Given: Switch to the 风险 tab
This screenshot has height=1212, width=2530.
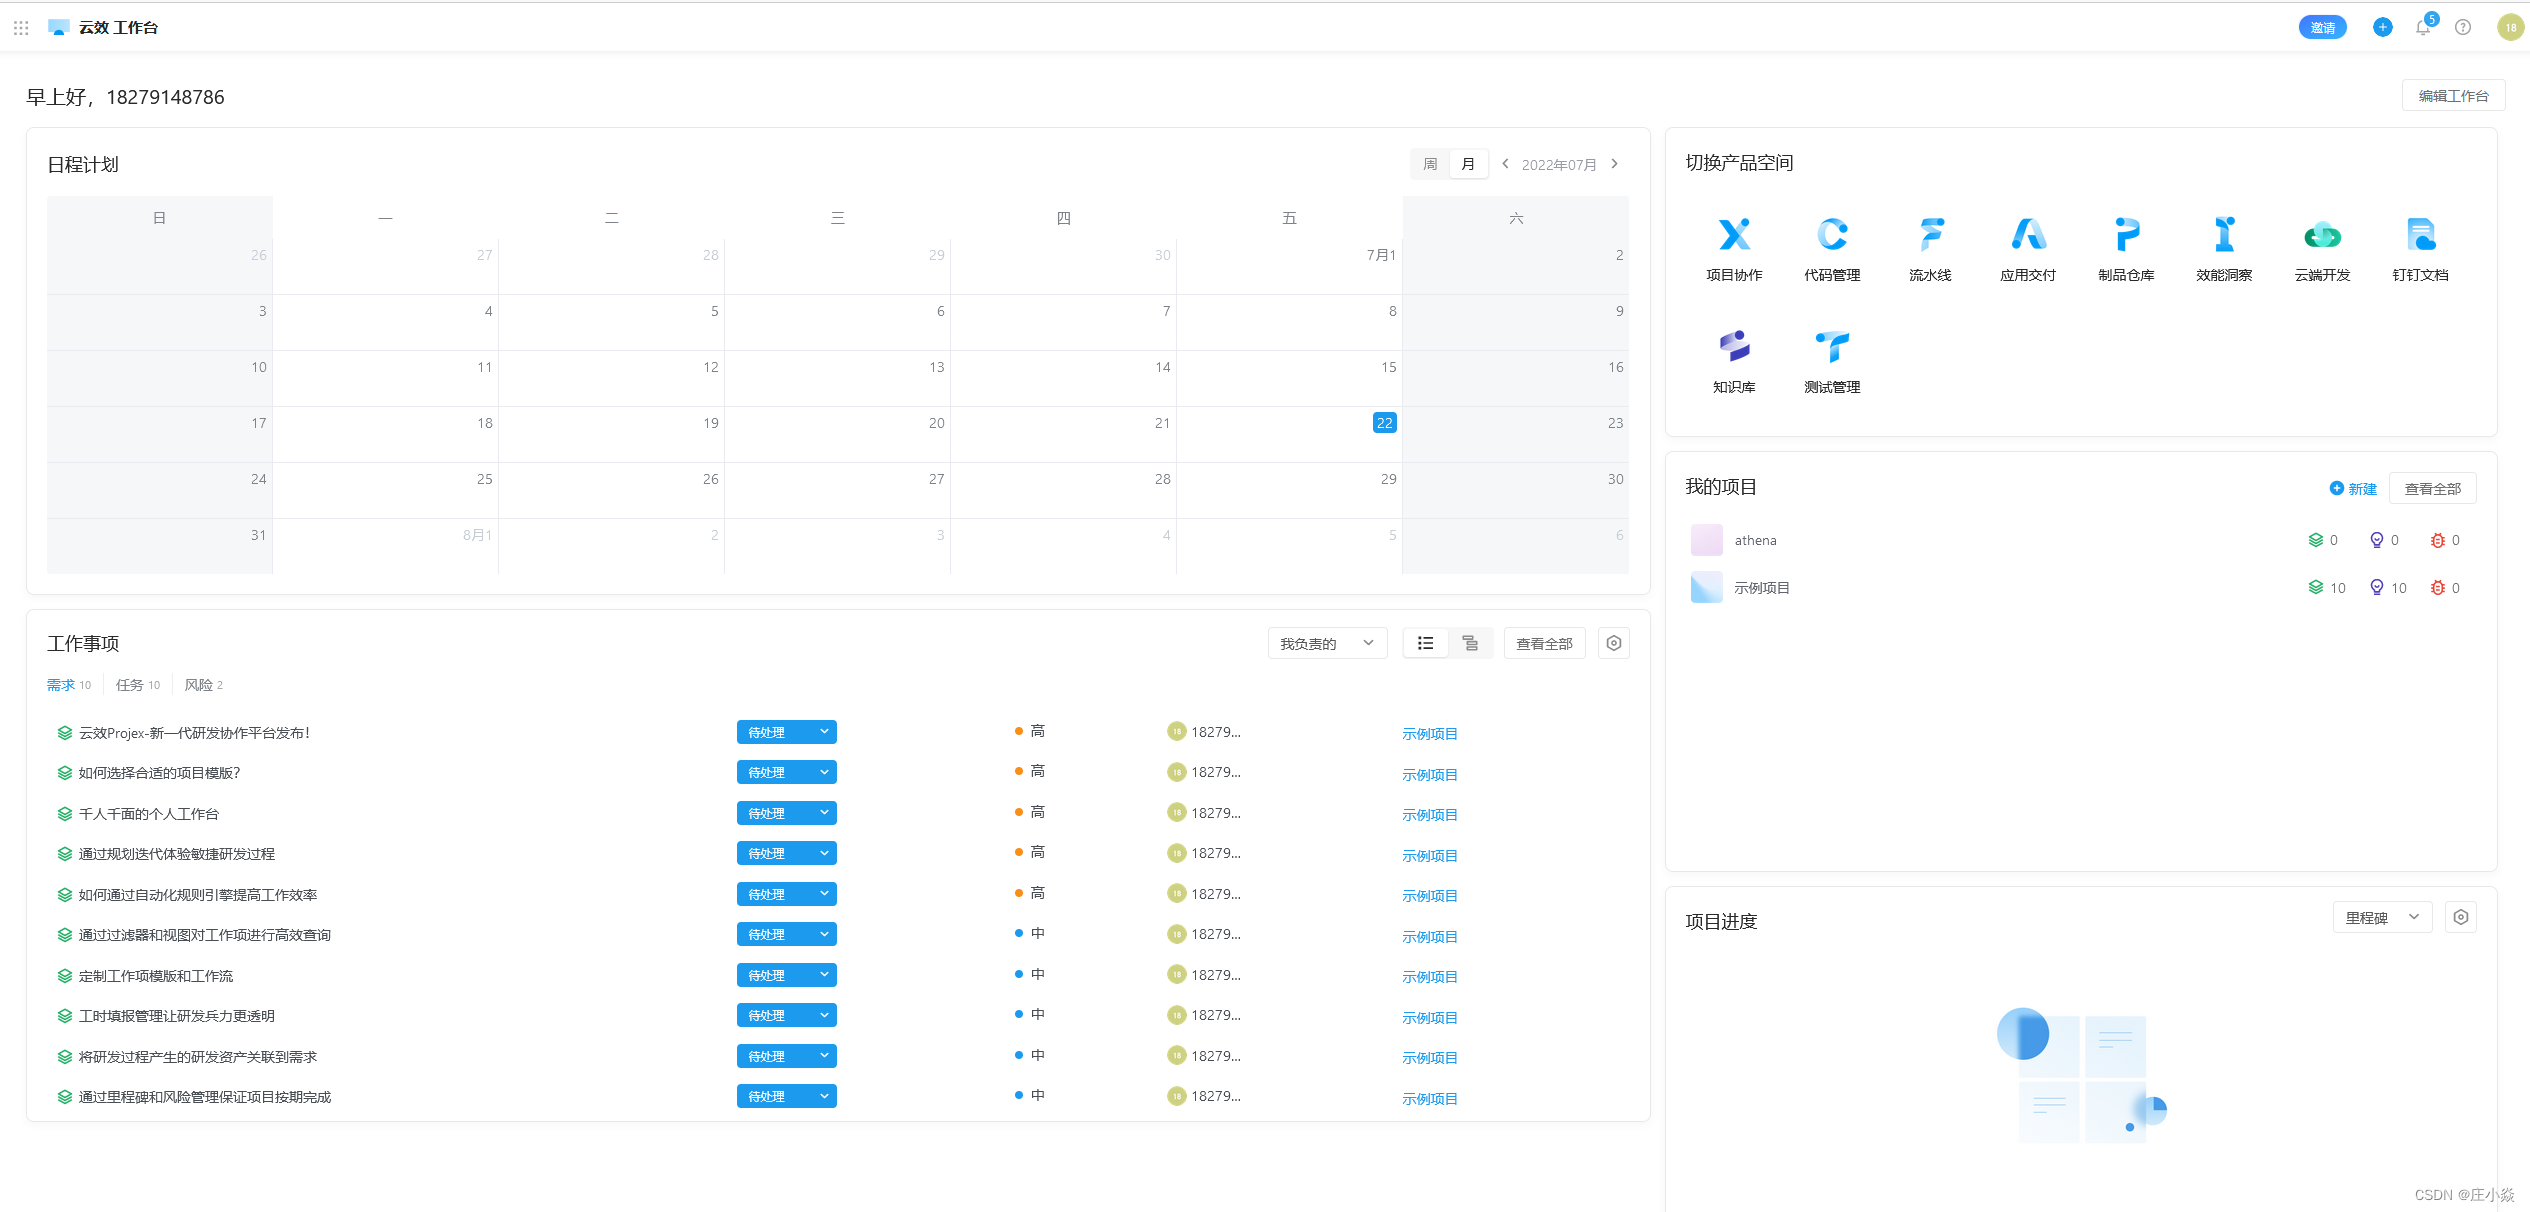Looking at the screenshot, I should [199, 685].
